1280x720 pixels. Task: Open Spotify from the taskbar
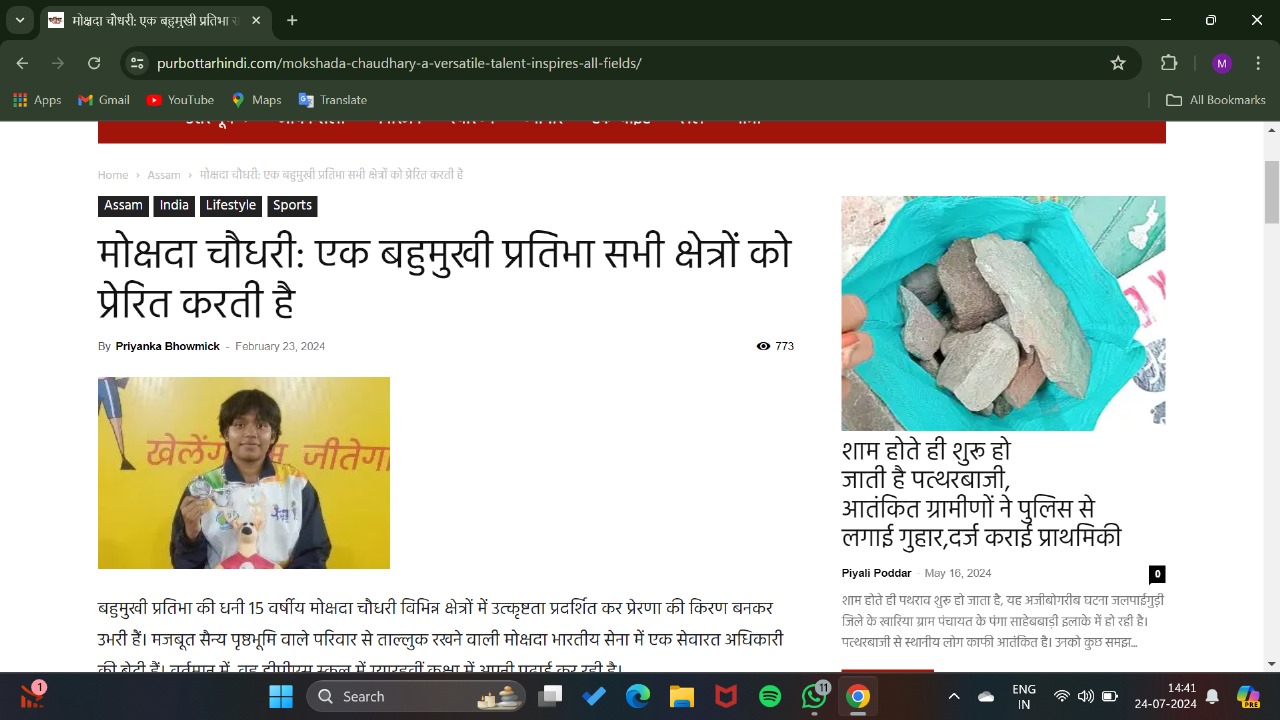pos(770,696)
